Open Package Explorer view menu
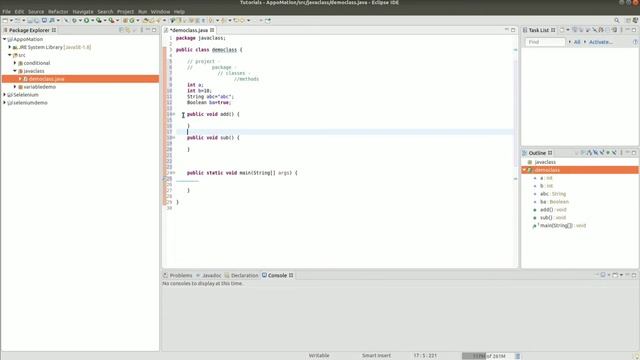Image resolution: width=640 pixels, height=360 pixels. pos(142,30)
